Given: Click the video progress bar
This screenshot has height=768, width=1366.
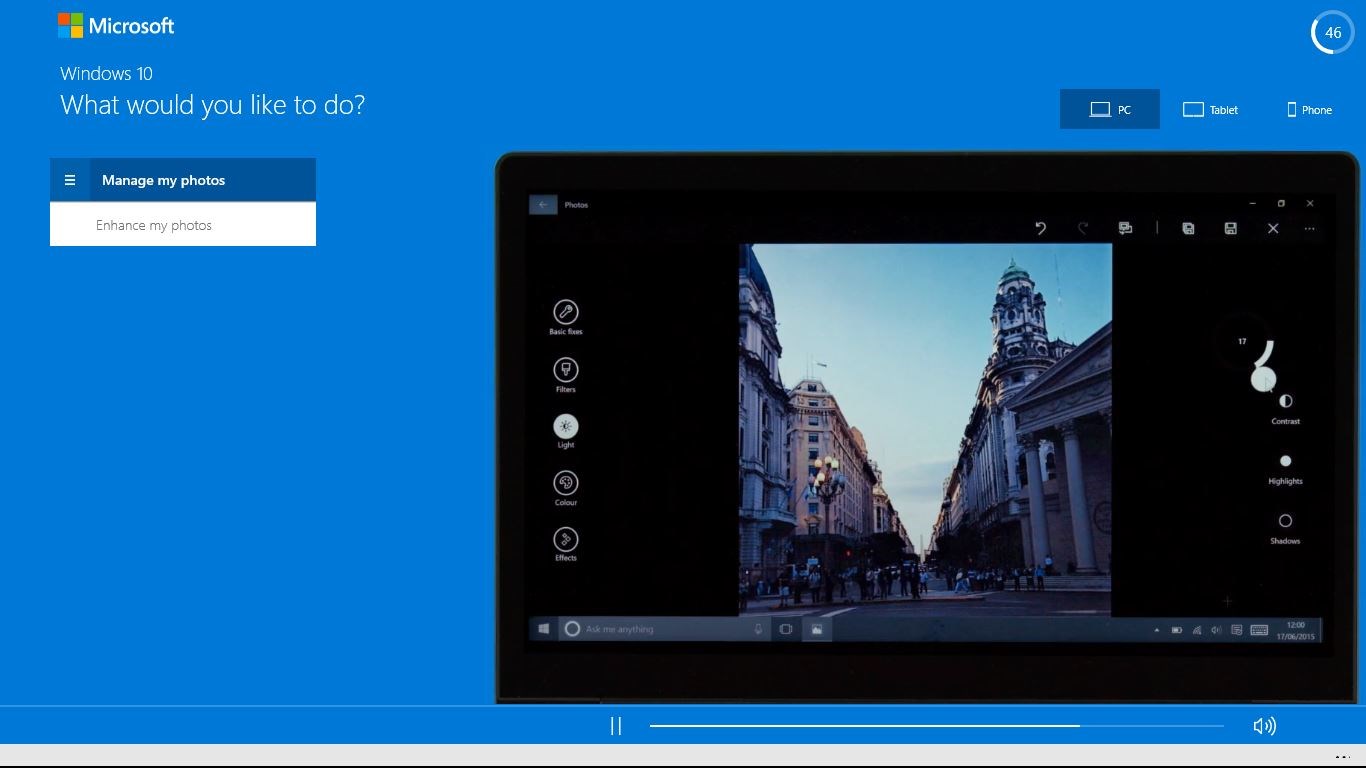Looking at the screenshot, I should [x=936, y=726].
